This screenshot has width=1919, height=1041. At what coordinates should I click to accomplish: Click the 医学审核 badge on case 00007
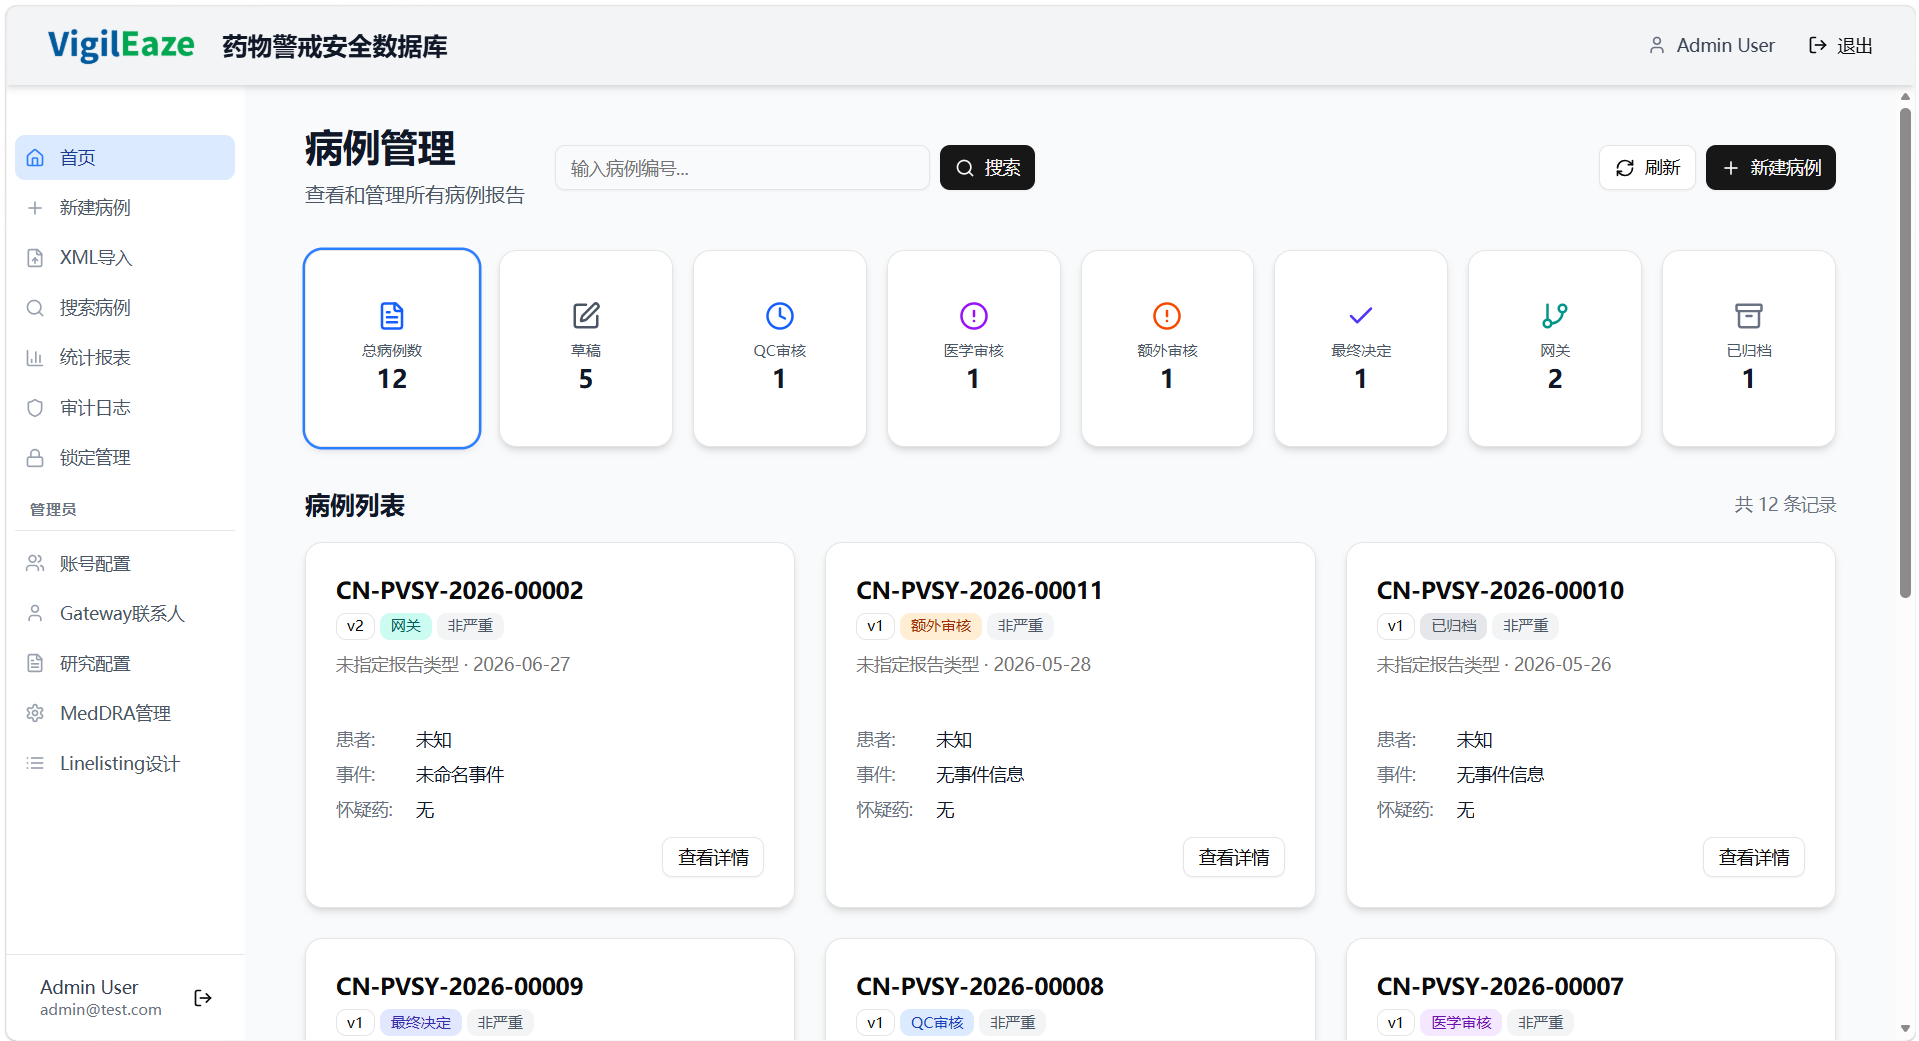[x=1461, y=1023]
